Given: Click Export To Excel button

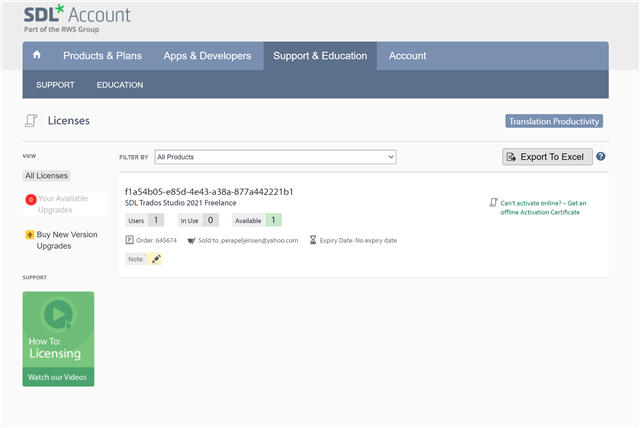Looking at the screenshot, I should click(547, 157).
